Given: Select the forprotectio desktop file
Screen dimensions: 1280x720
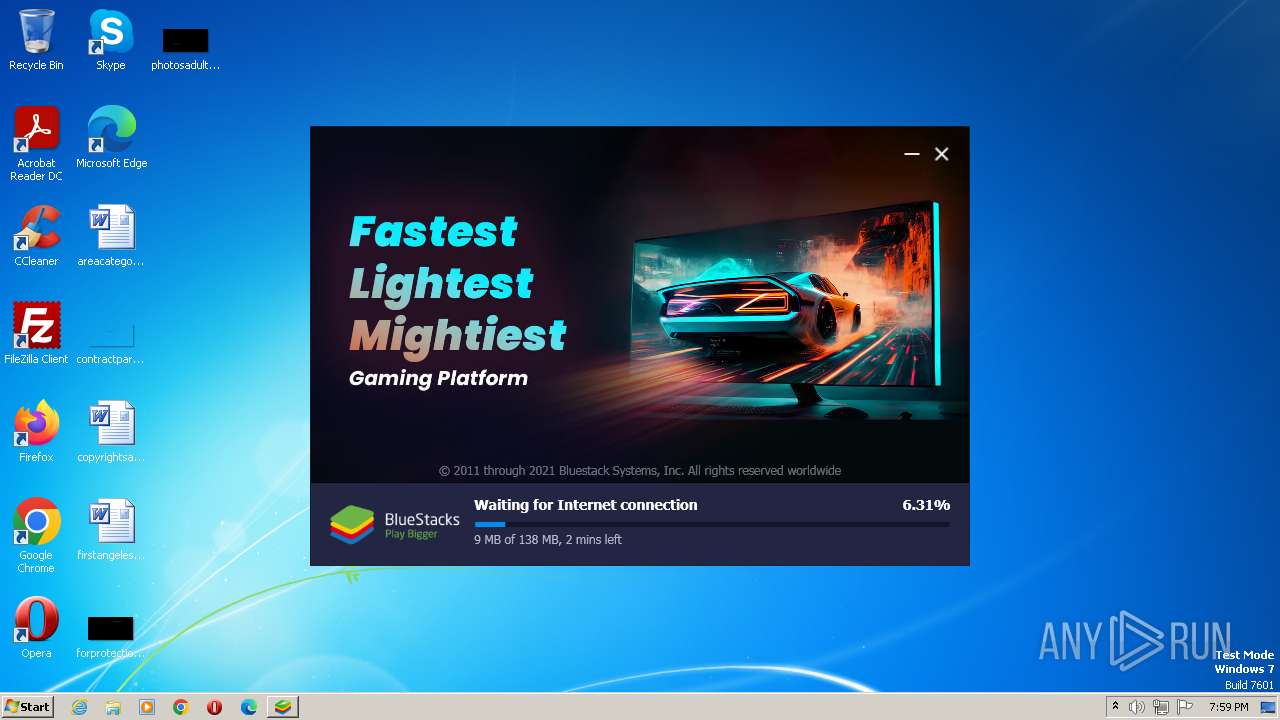Looking at the screenshot, I should (111, 636).
